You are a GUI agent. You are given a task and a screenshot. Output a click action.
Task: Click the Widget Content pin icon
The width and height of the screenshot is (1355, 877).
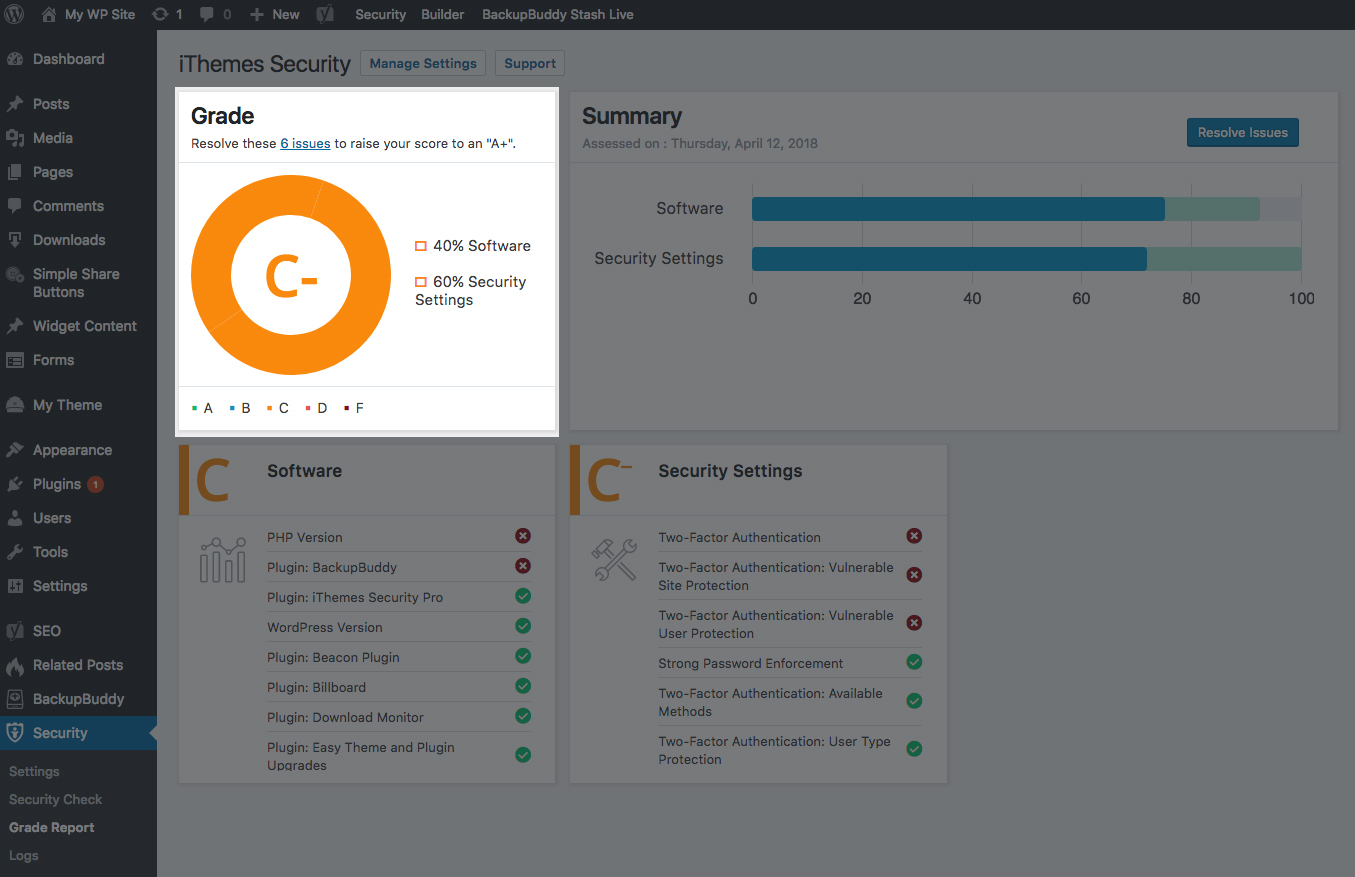(15, 326)
